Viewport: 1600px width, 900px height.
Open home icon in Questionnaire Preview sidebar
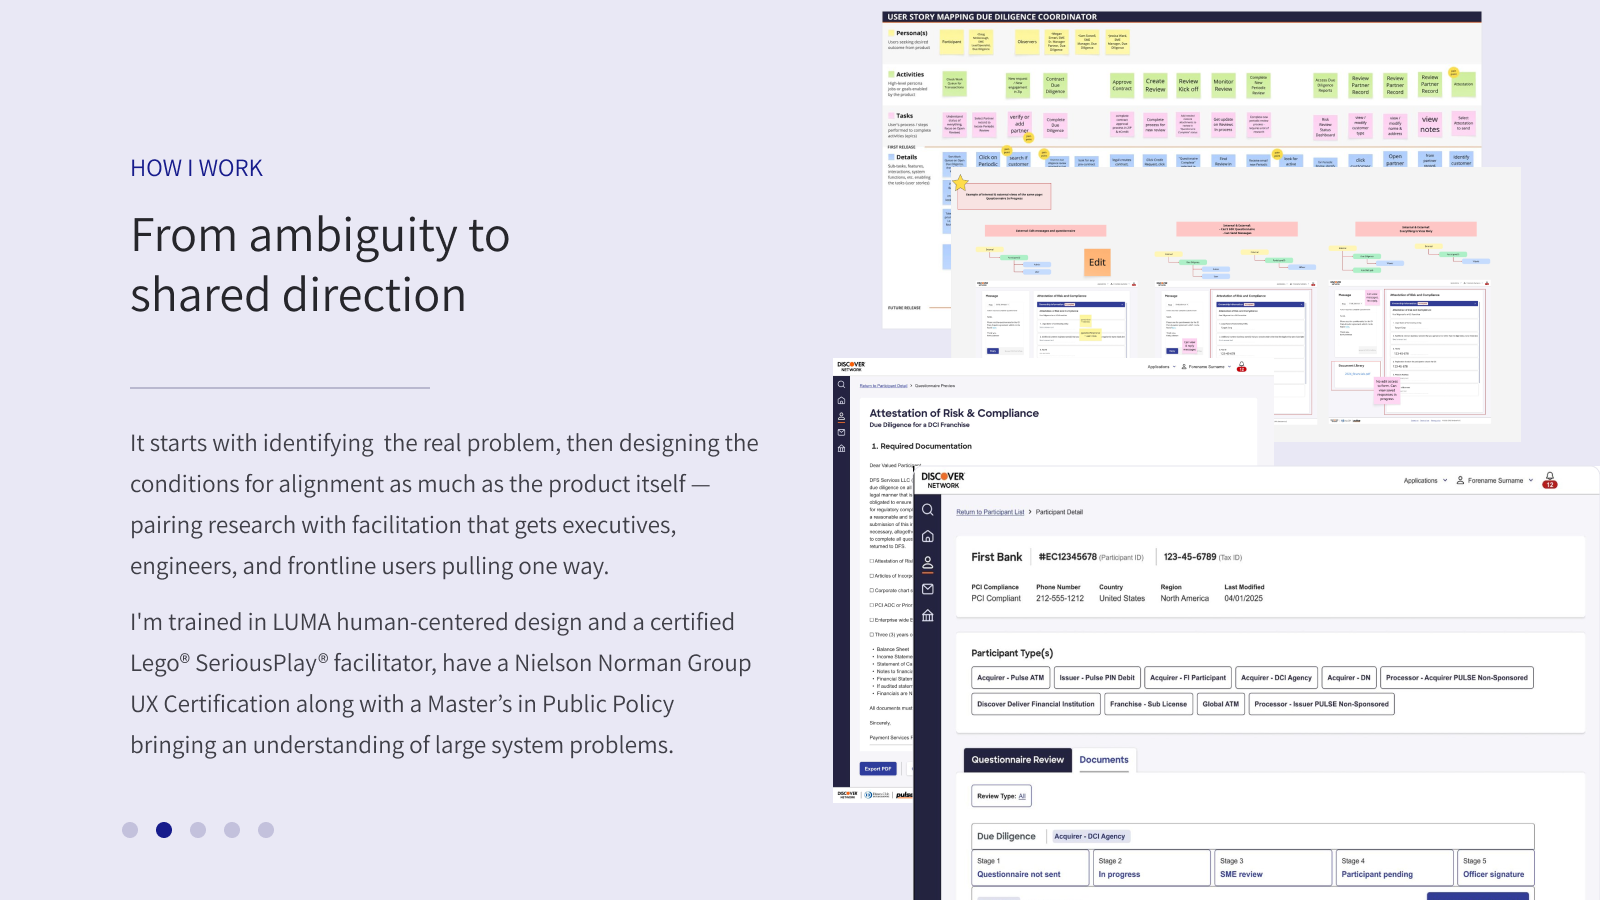(x=841, y=401)
